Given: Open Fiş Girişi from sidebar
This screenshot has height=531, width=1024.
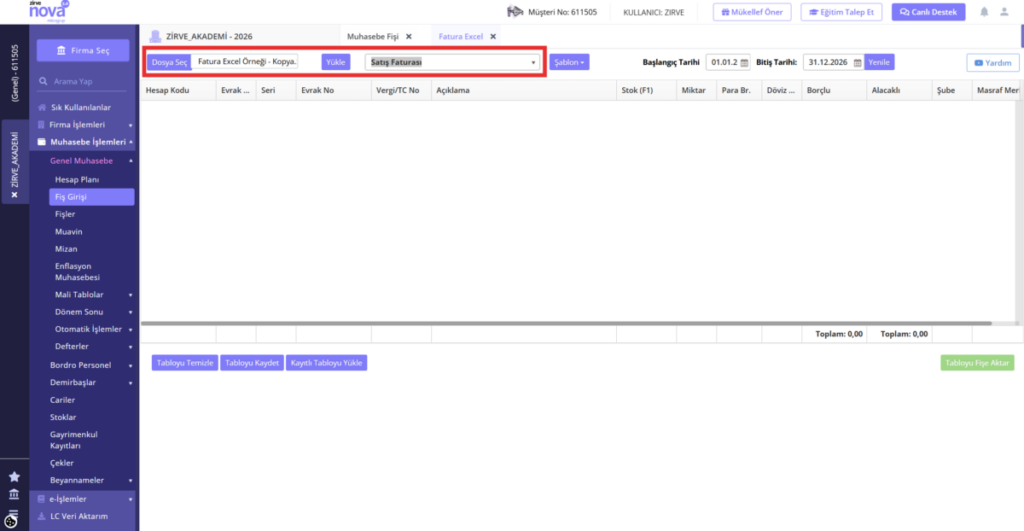Looking at the screenshot, I should pos(91,197).
